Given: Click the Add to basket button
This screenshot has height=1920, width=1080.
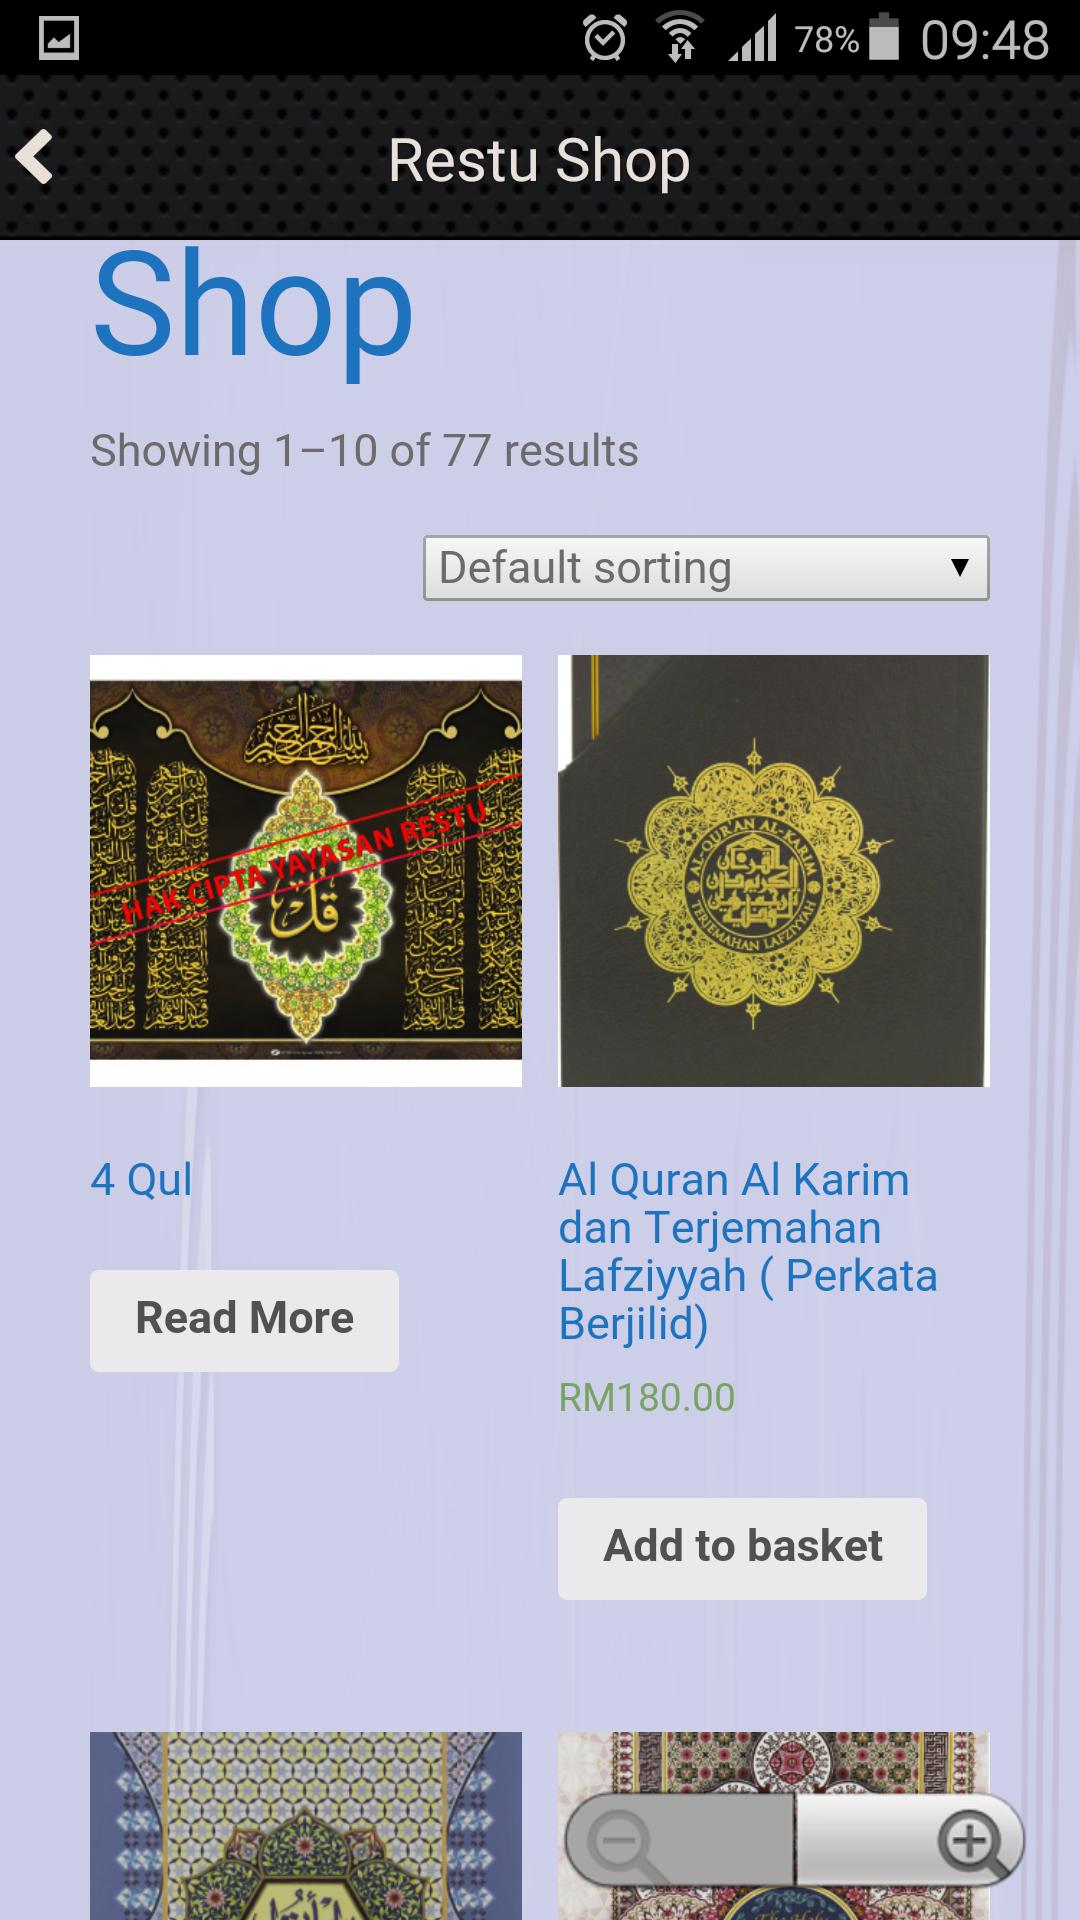Looking at the screenshot, I should [742, 1548].
